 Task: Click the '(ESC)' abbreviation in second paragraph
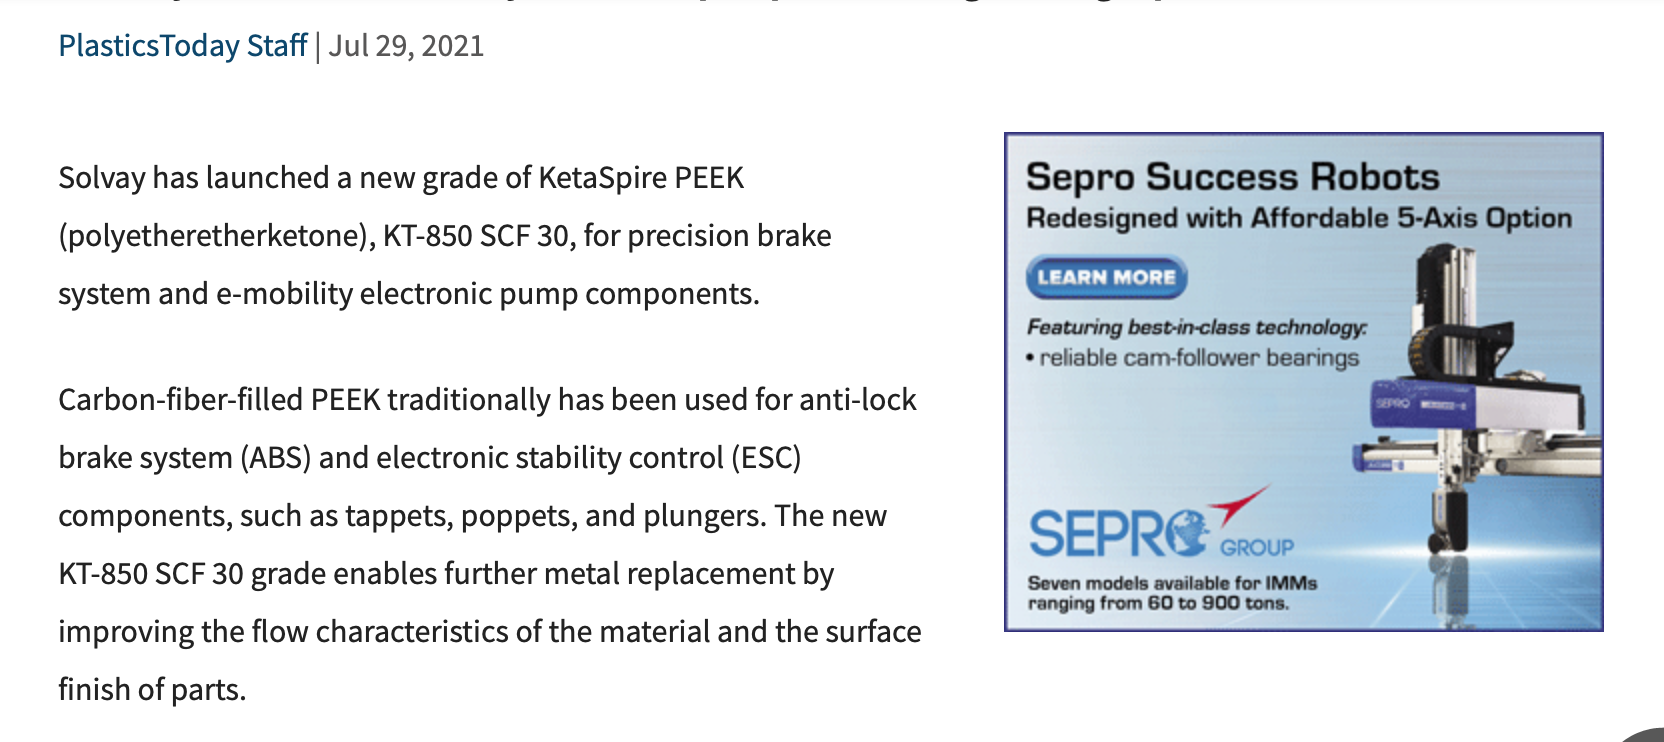(x=766, y=458)
